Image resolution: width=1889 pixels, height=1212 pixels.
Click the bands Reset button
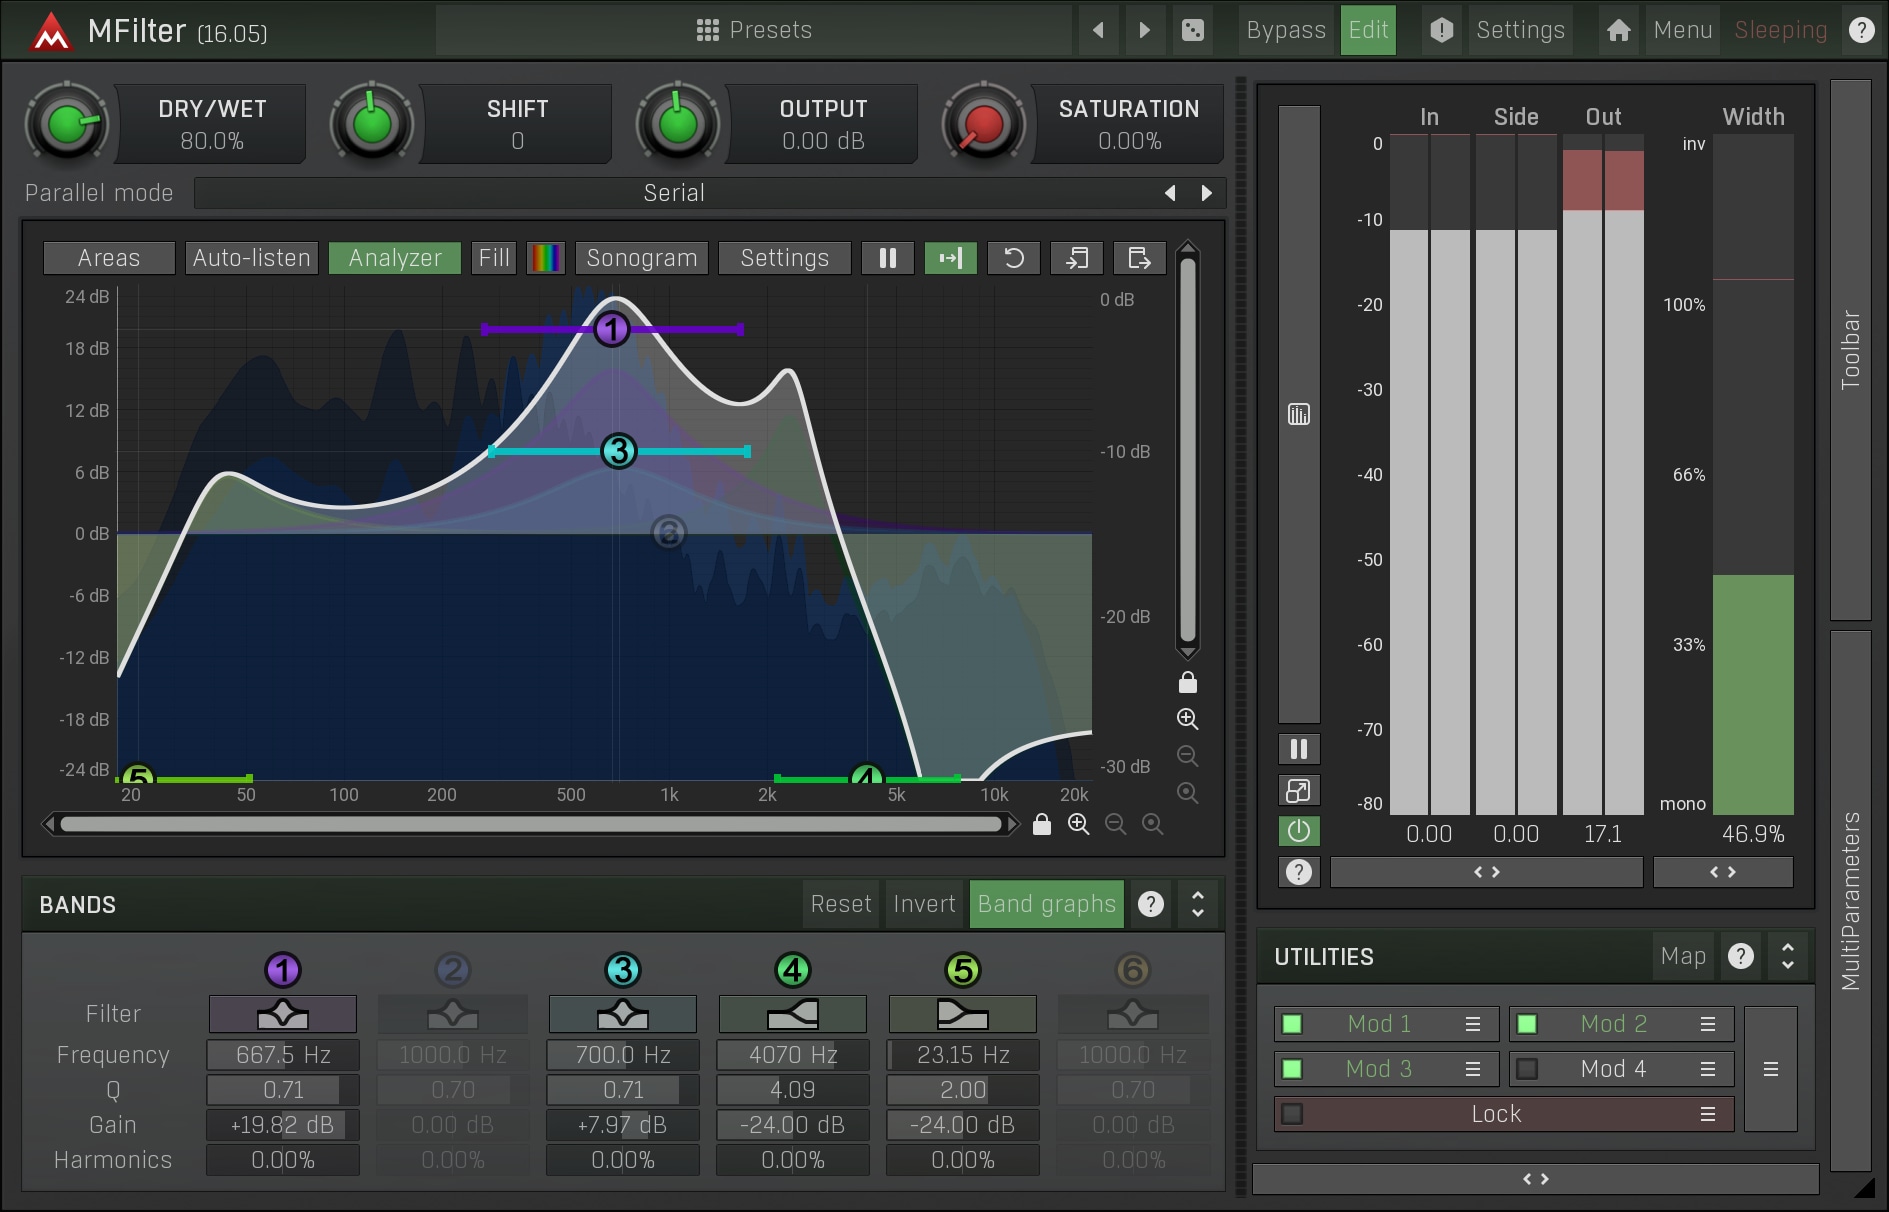pos(841,904)
